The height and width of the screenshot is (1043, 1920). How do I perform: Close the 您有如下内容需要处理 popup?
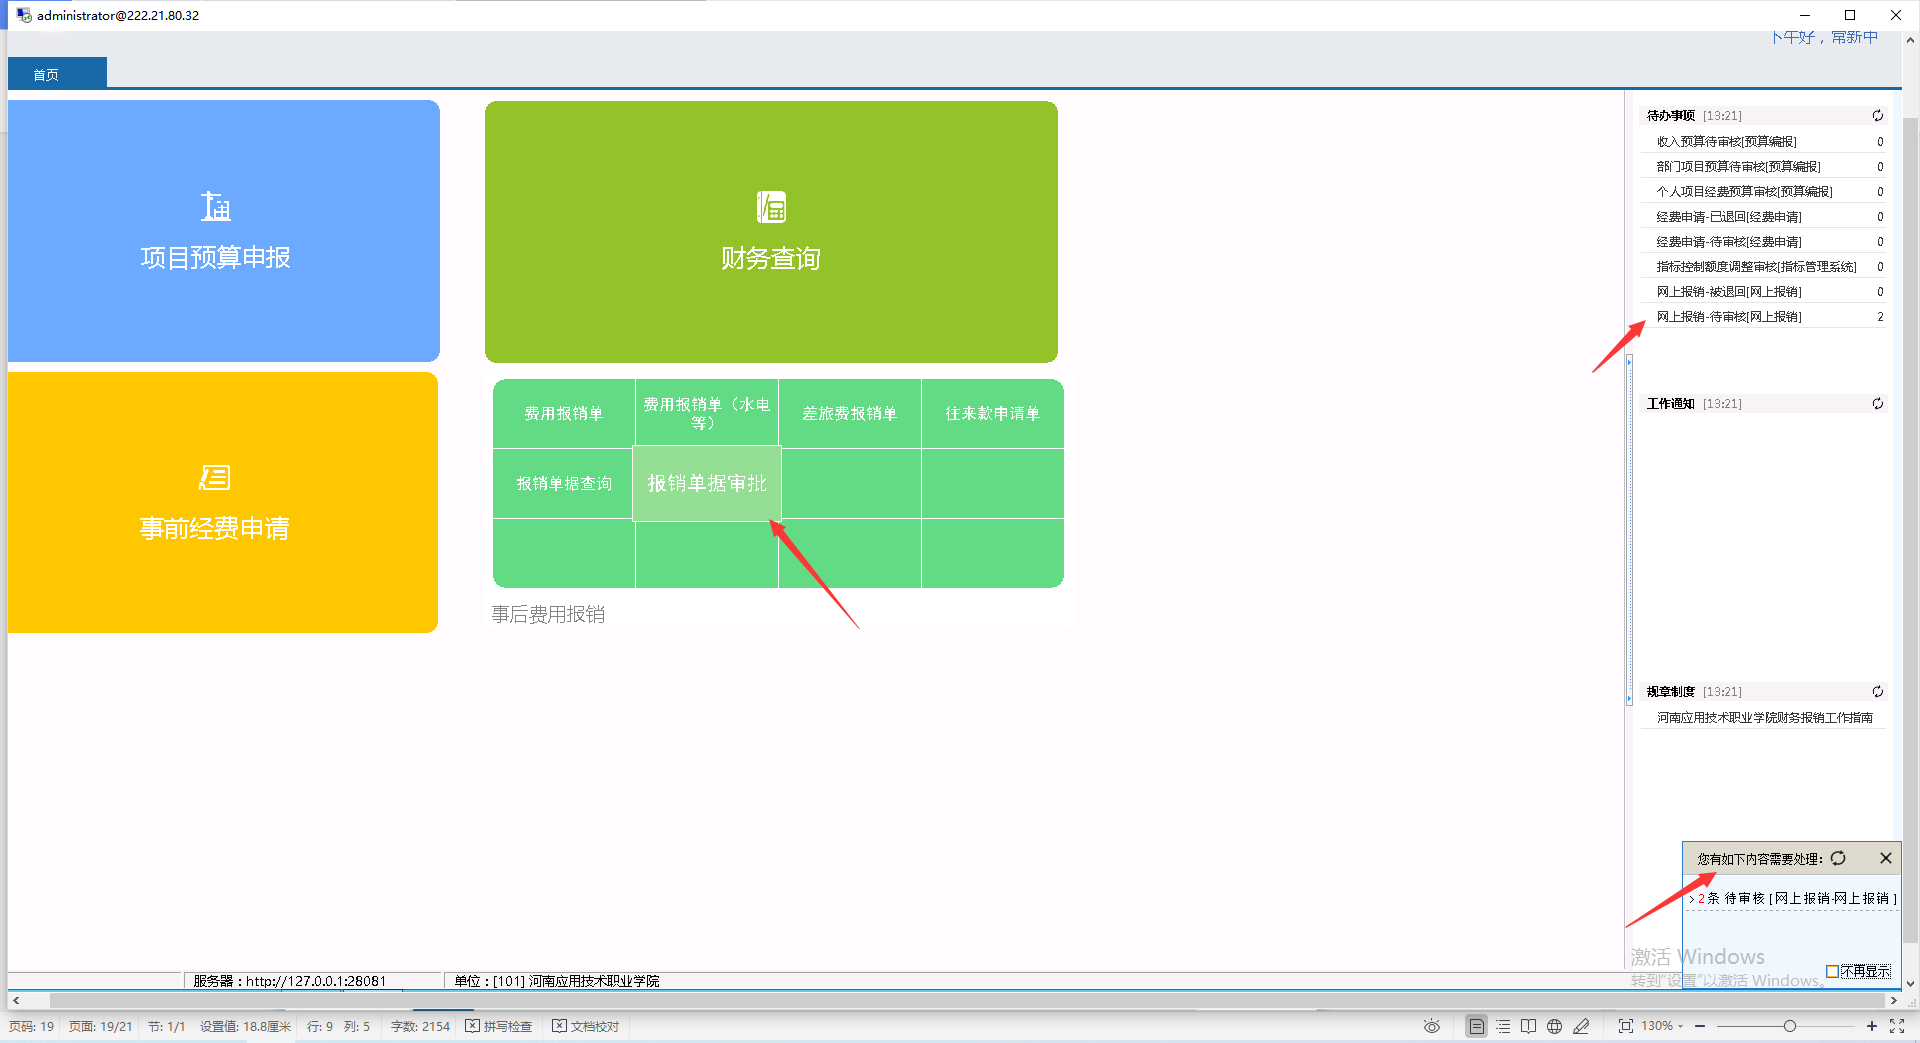[1885, 858]
